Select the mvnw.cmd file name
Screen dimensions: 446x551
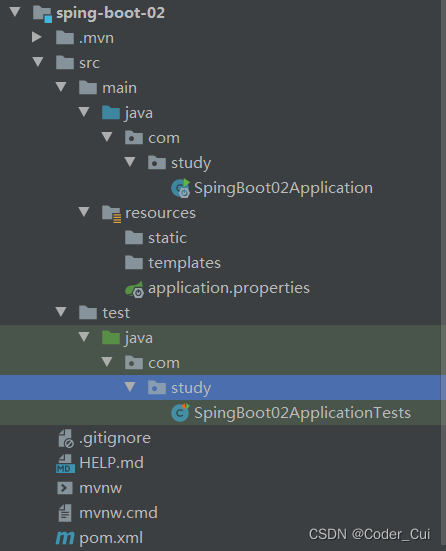tap(118, 513)
